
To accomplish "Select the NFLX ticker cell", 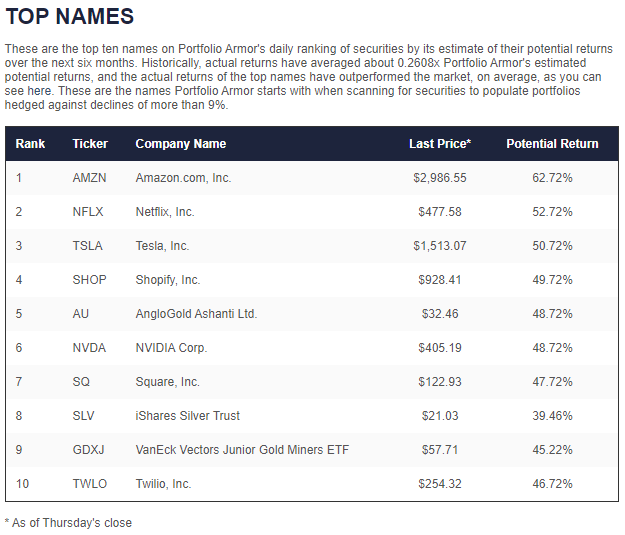I will click(x=89, y=212).
